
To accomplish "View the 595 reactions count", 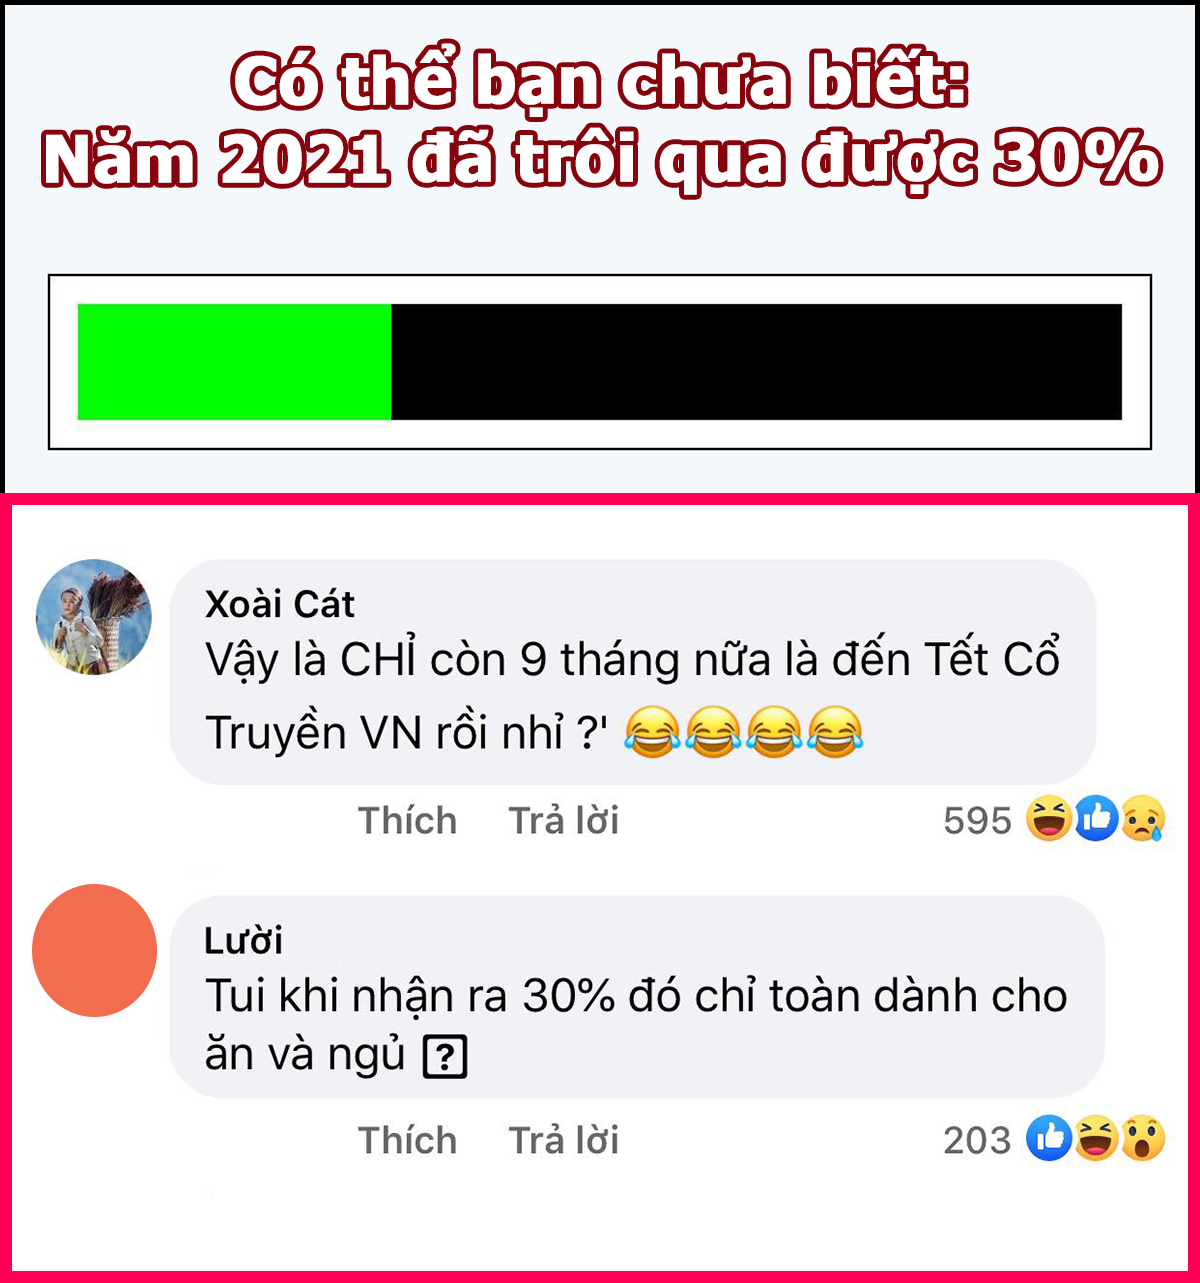I will (978, 821).
